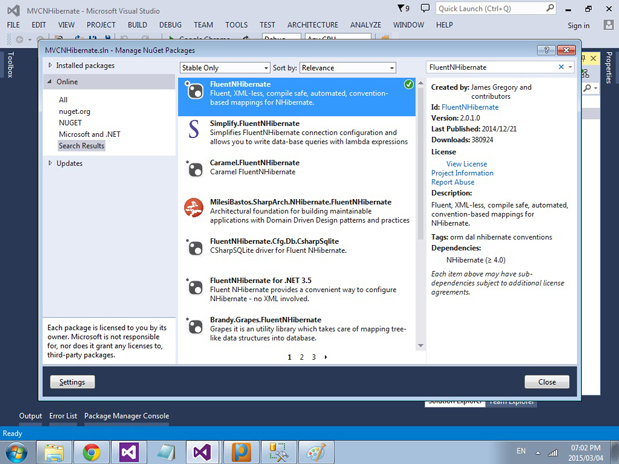Select the NUGET package source
Screen dimensions: 619x464
(70, 123)
